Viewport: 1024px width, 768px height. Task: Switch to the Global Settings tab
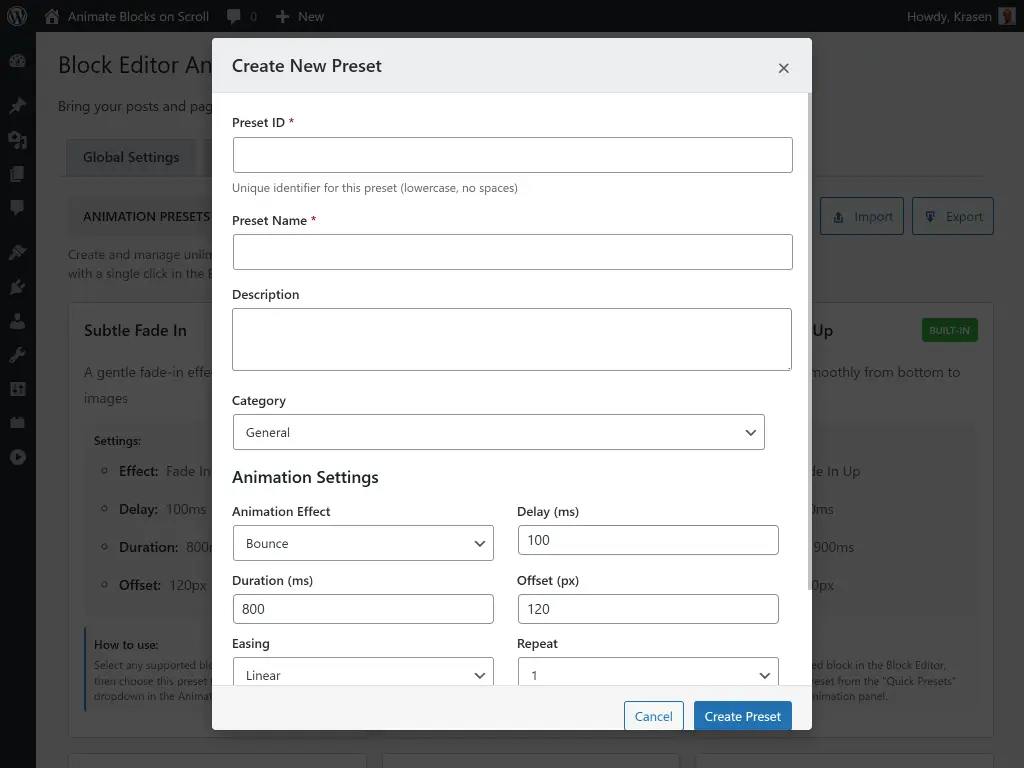[131, 157]
